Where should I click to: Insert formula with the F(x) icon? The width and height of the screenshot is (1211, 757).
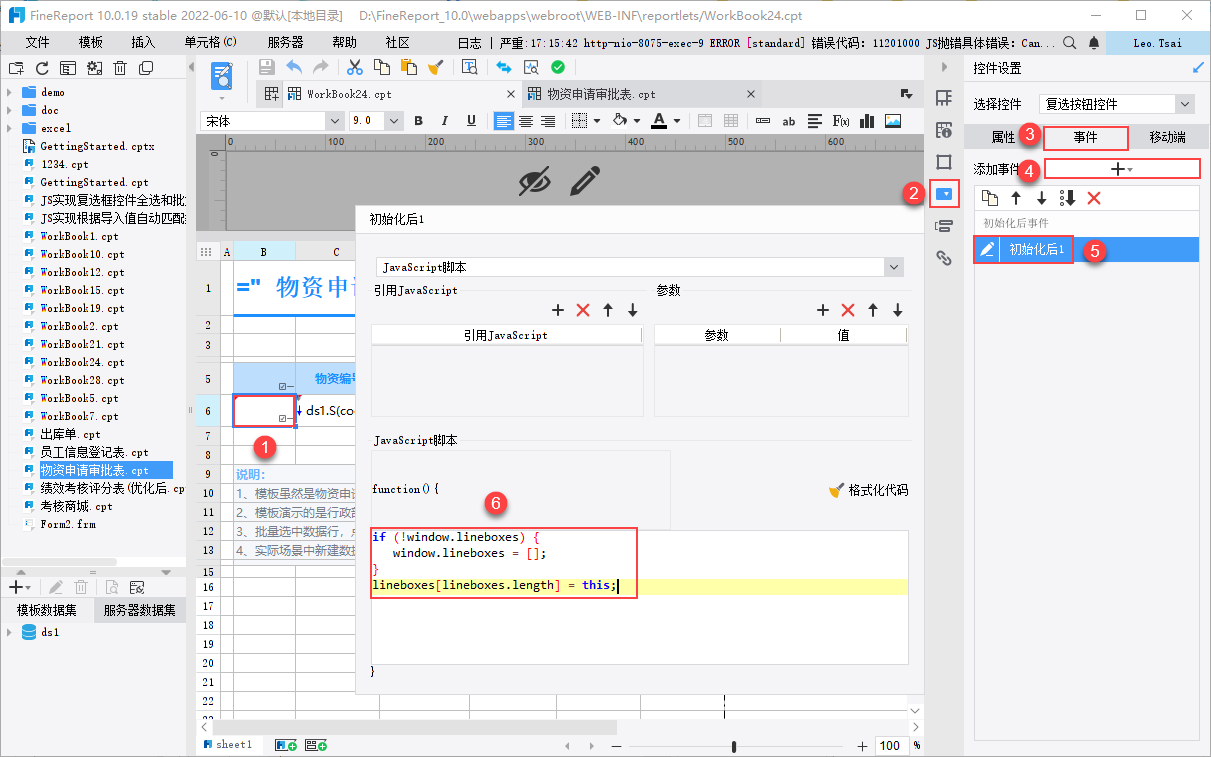point(841,121)
